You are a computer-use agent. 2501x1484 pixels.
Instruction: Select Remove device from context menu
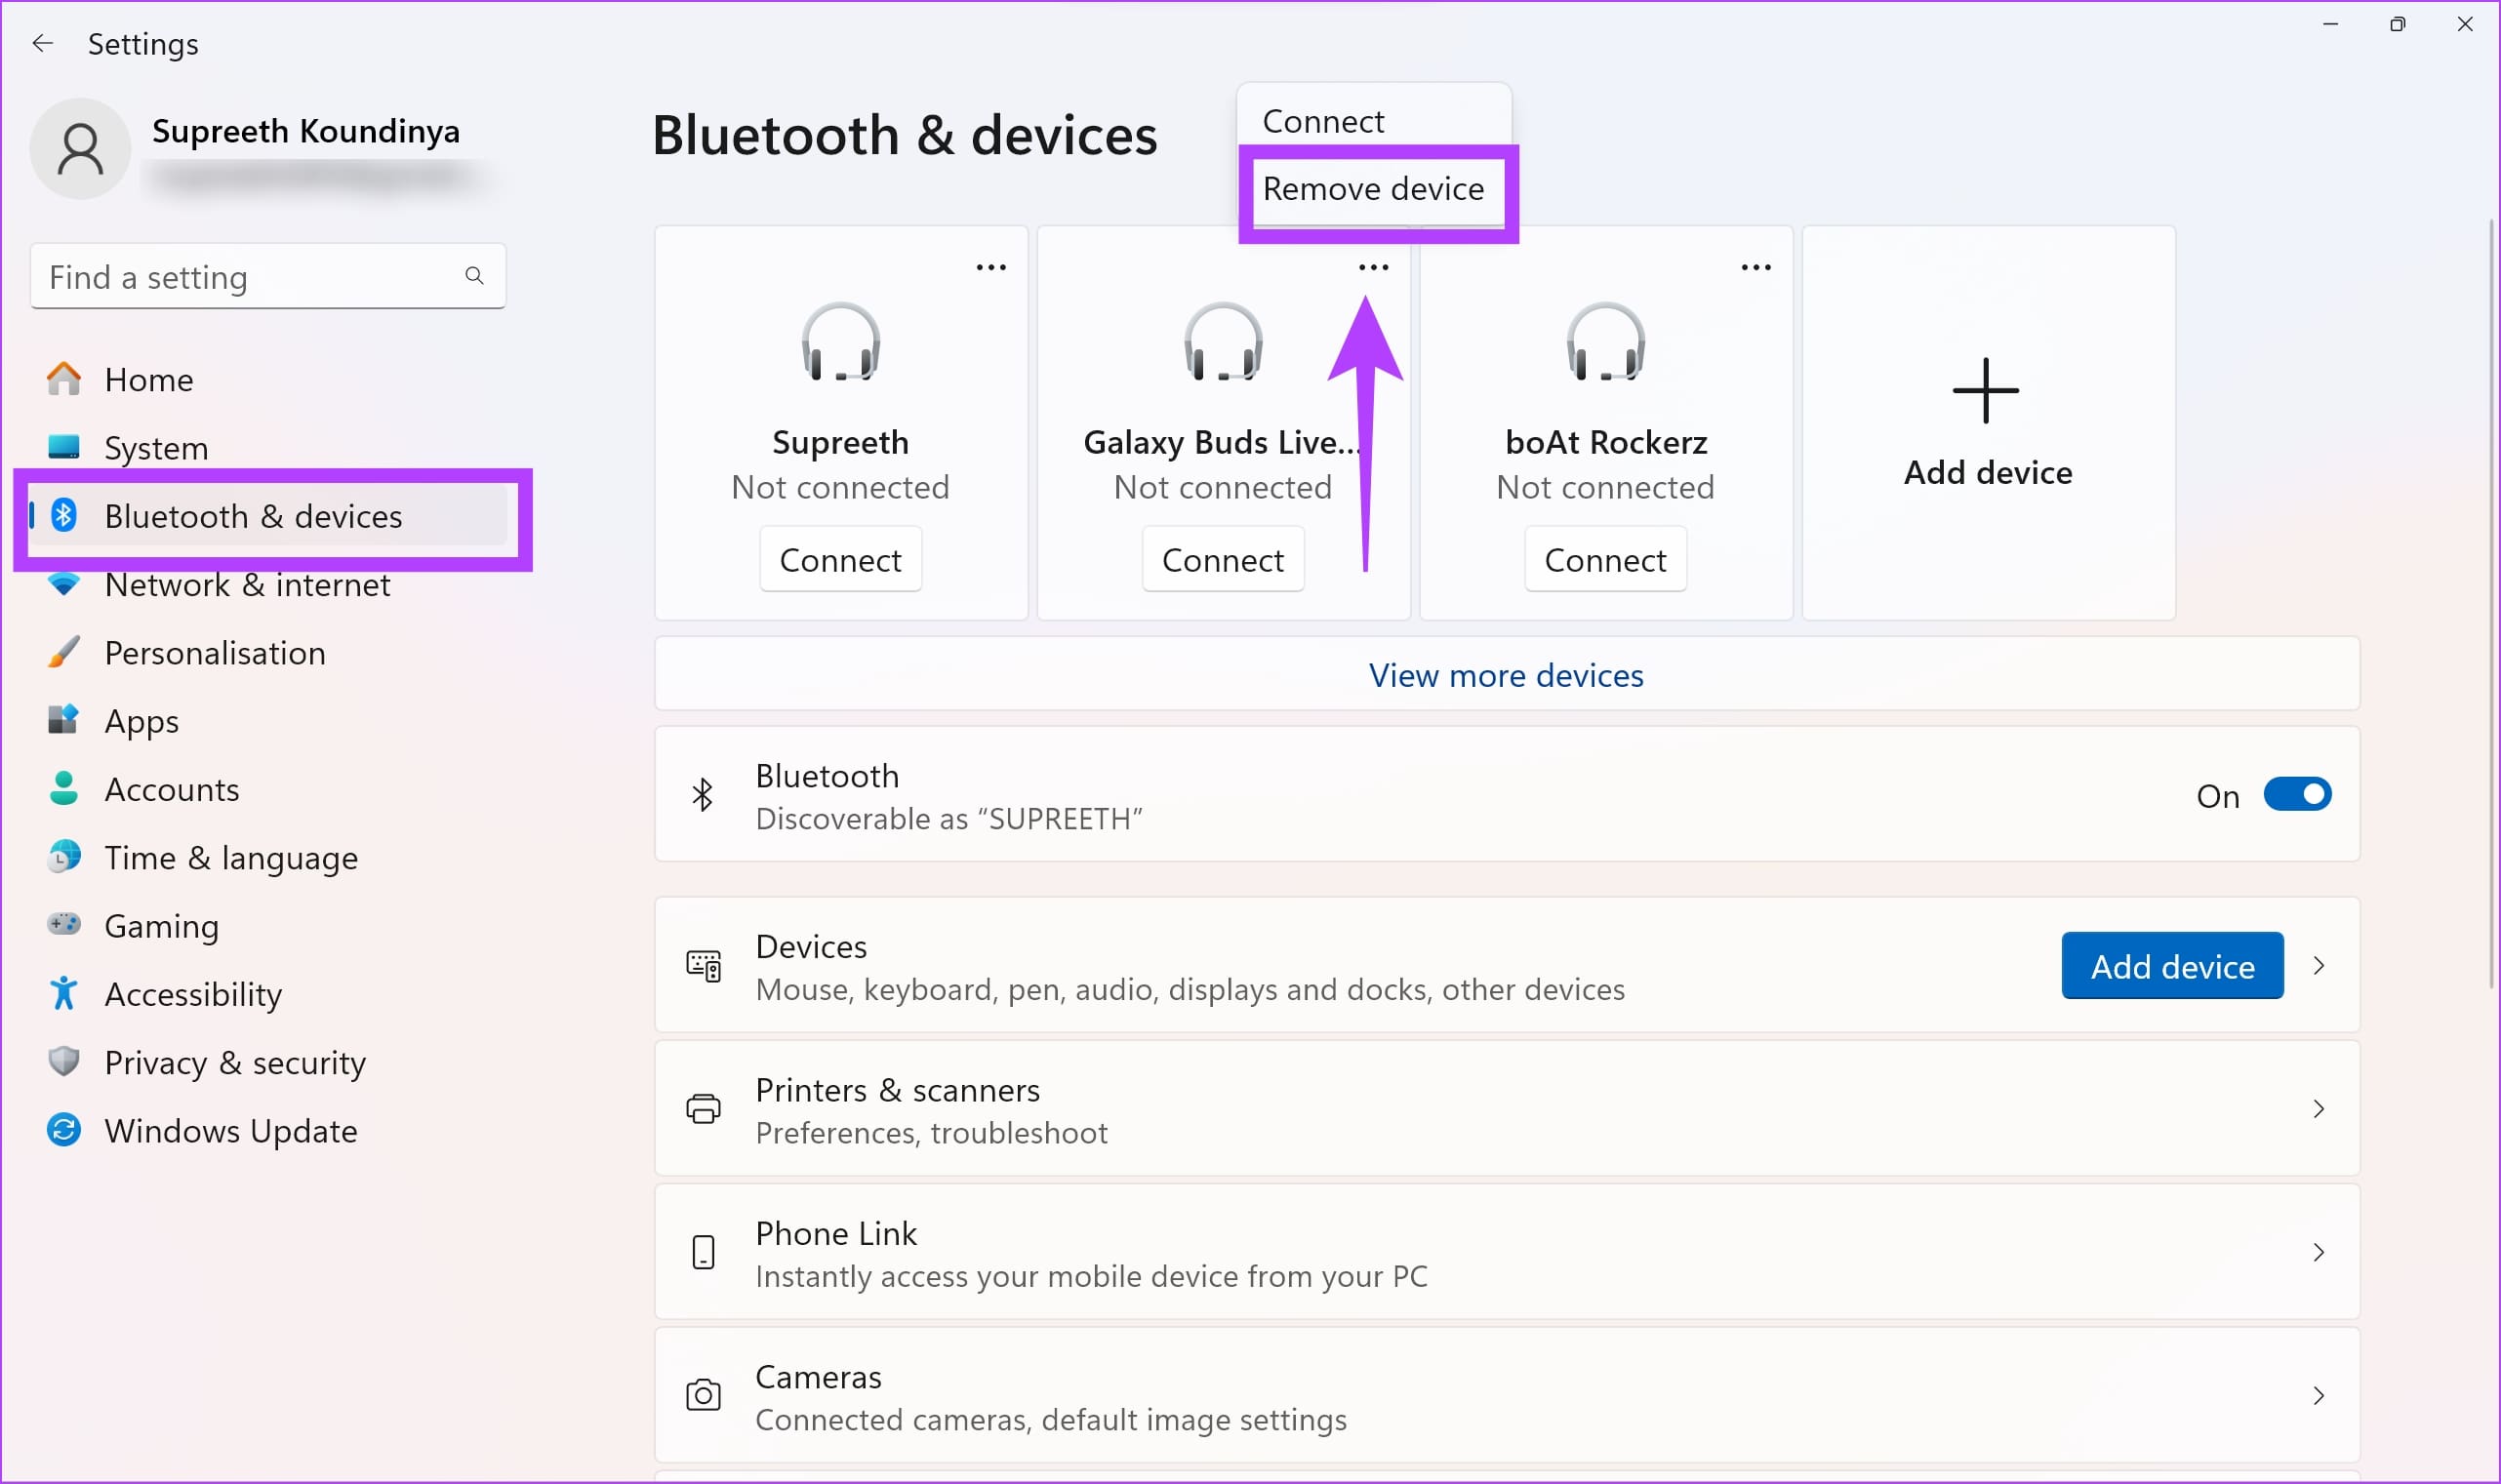click(x=1373, y=188)
